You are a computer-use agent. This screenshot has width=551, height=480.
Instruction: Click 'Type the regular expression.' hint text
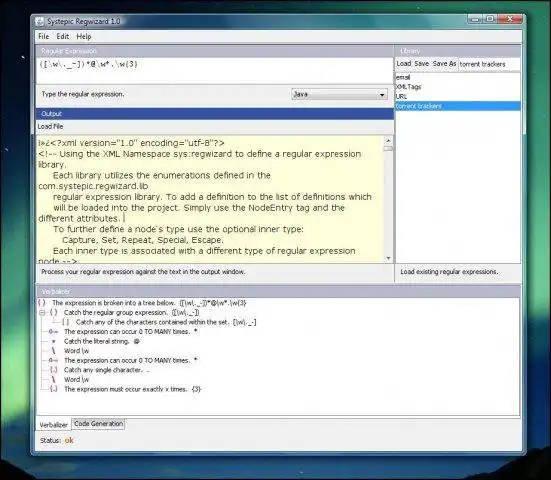(83, 94)
